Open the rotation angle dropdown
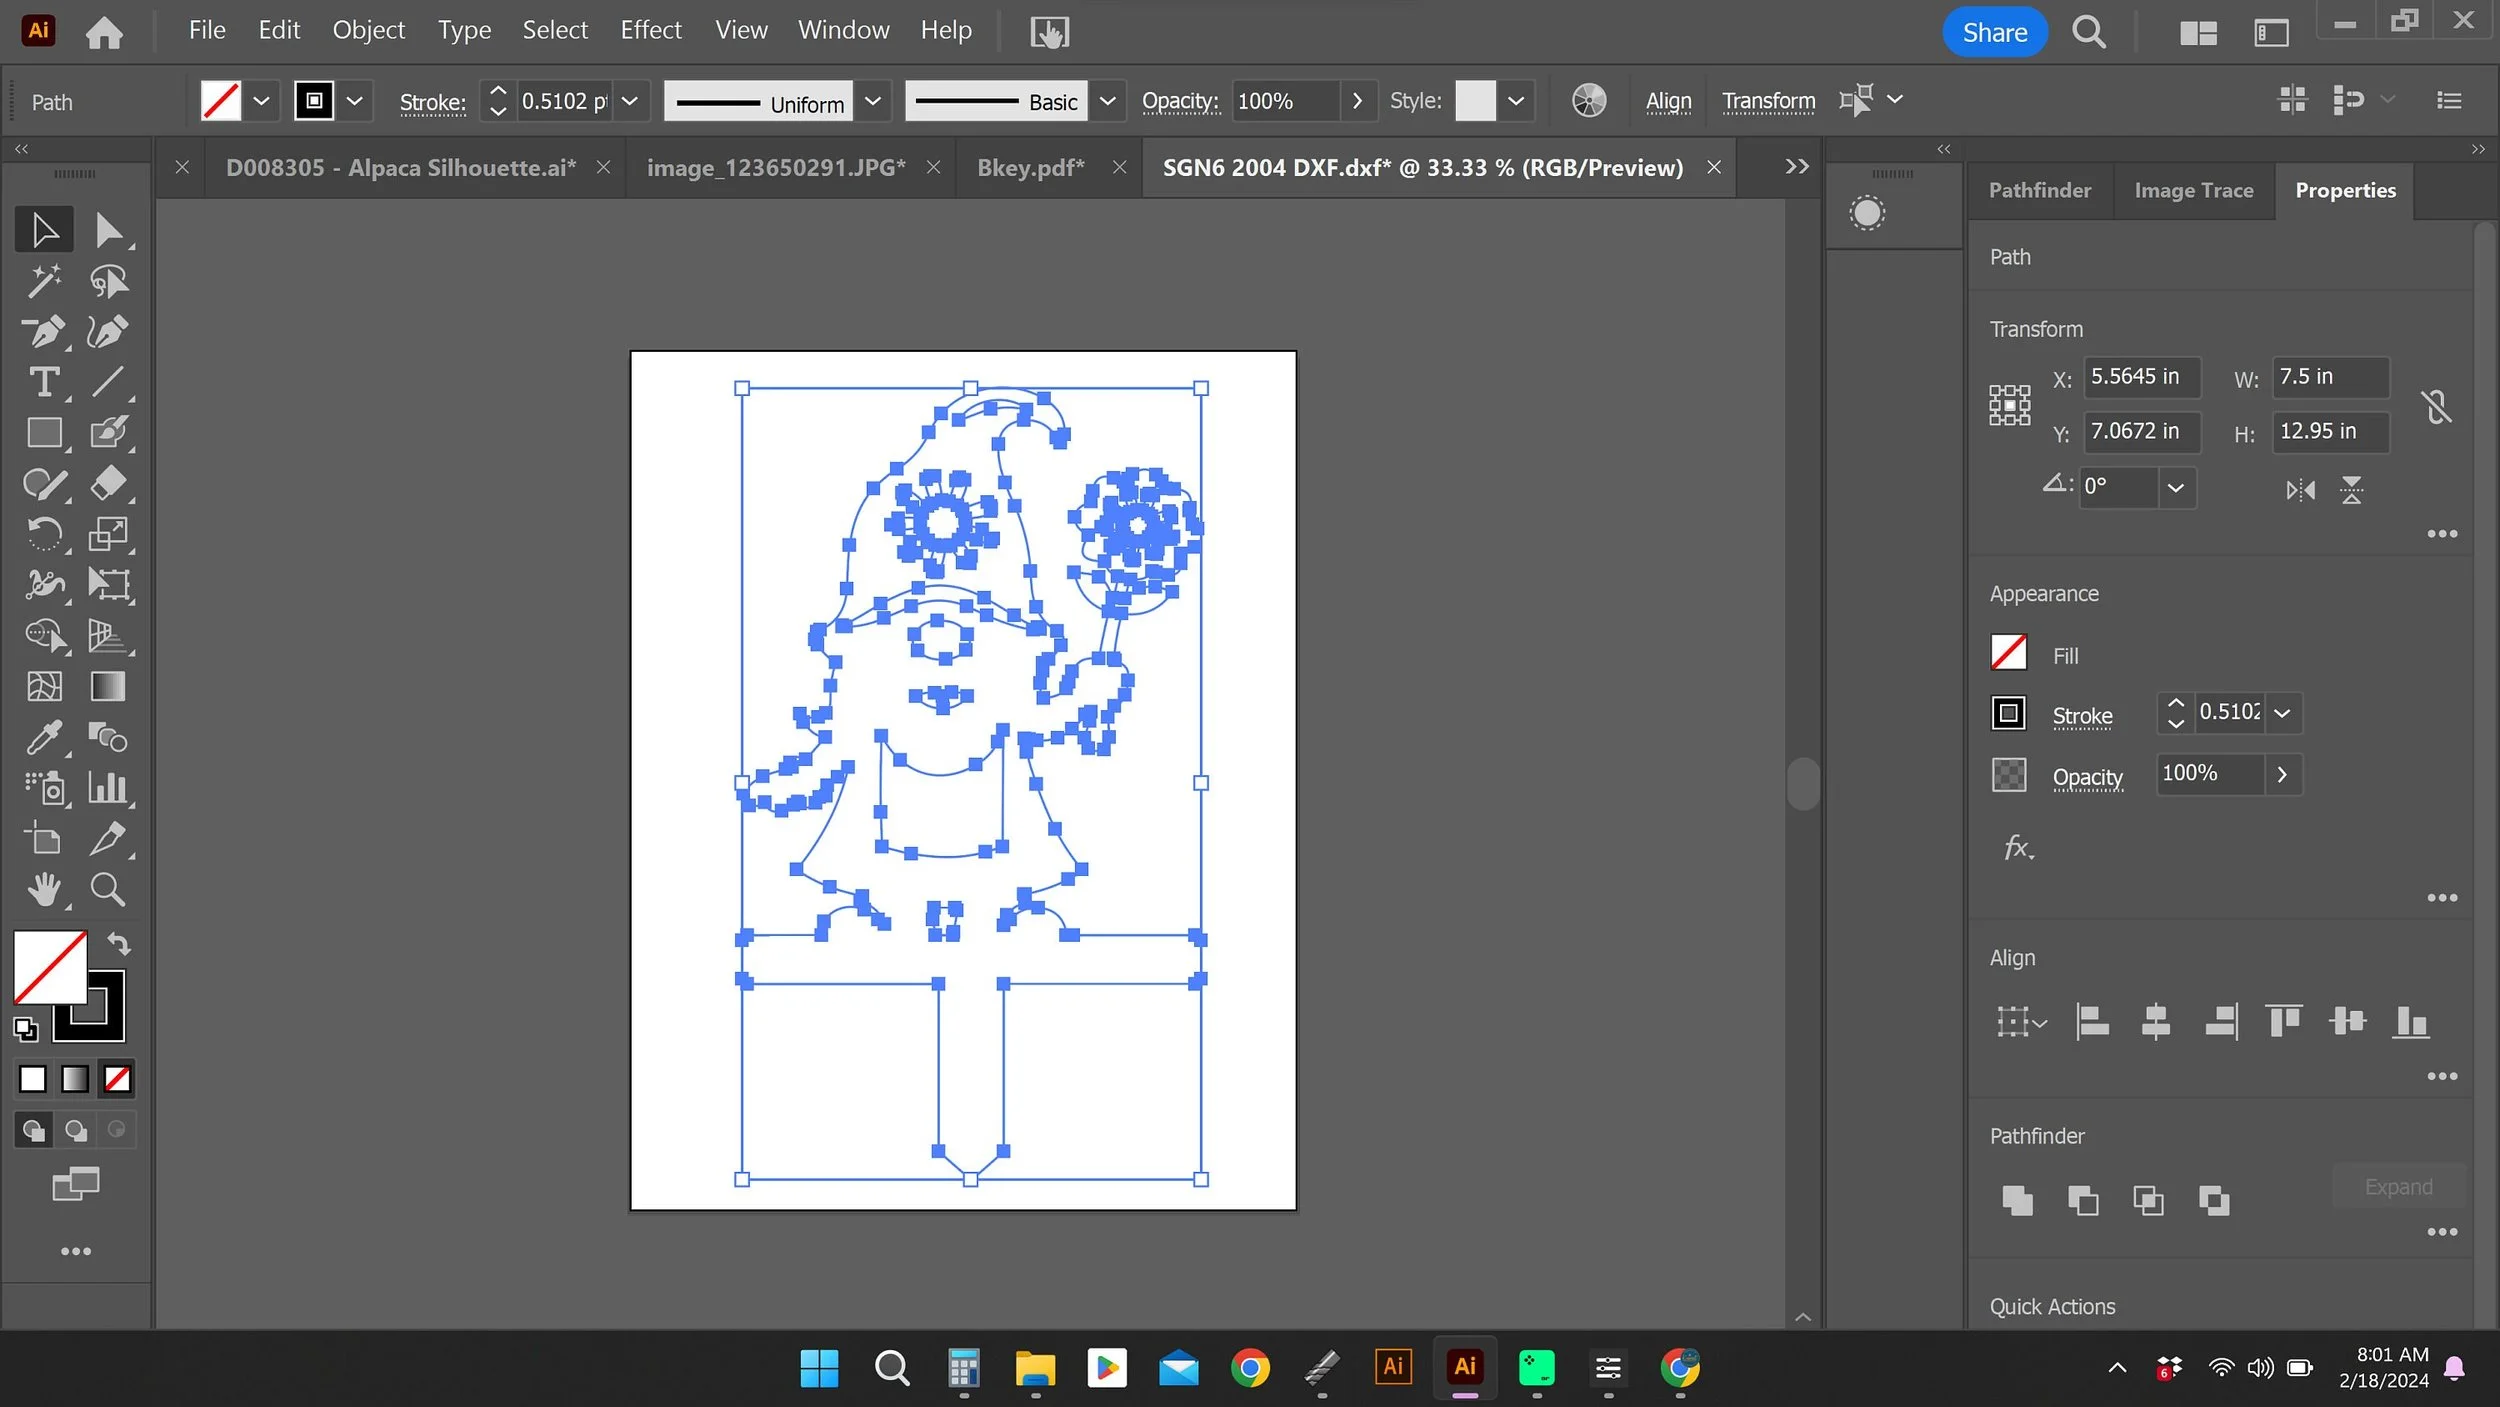Image resolution: width=2500 pixels, height=1407 pixels. tap(2175, 488)
